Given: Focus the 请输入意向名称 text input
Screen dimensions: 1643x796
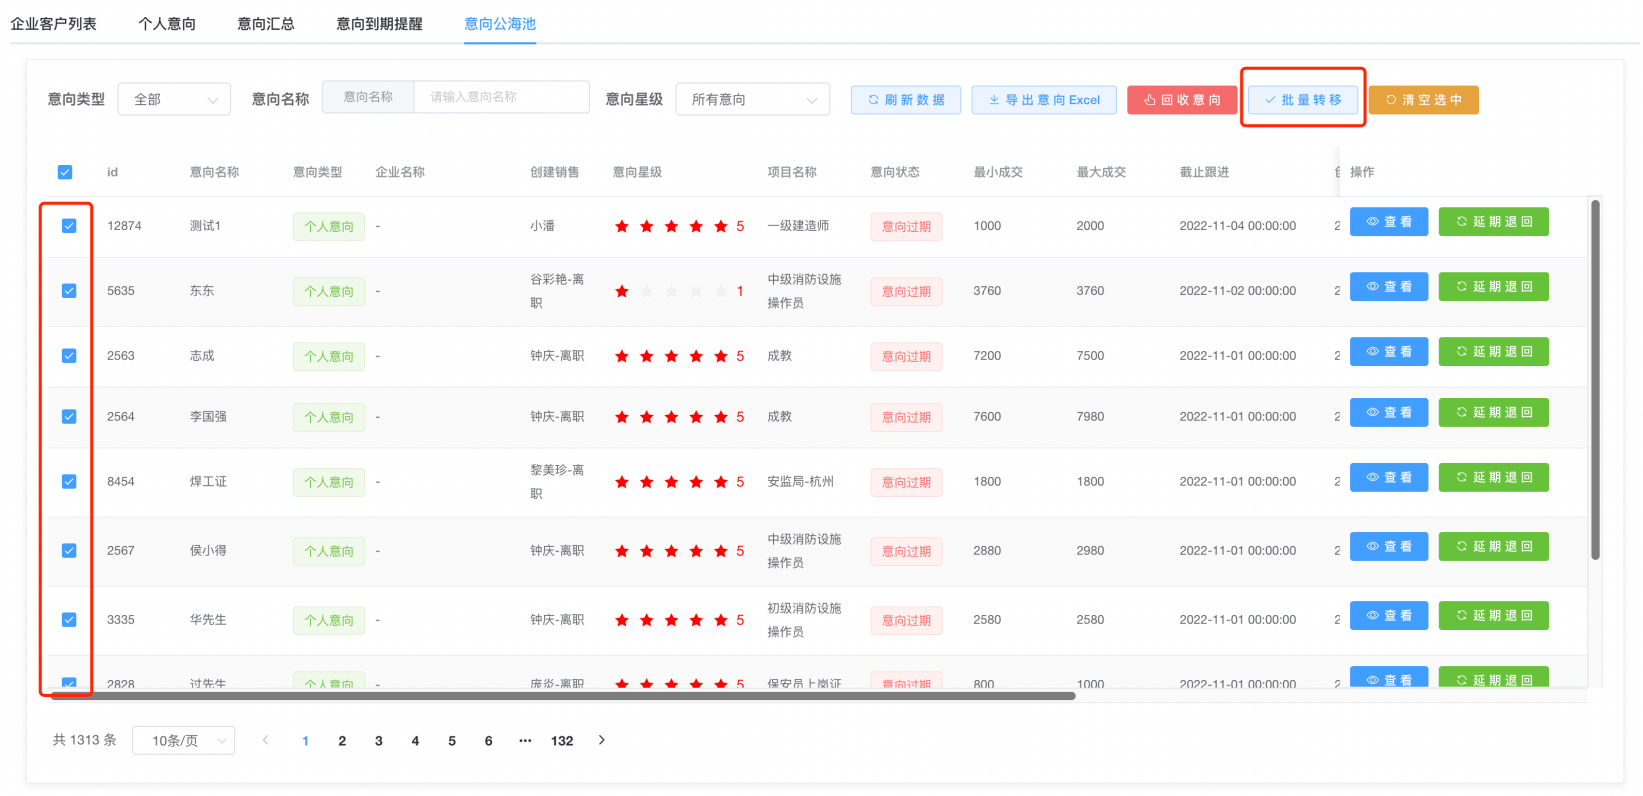Looking at the screenshot, I should point(500,97).
